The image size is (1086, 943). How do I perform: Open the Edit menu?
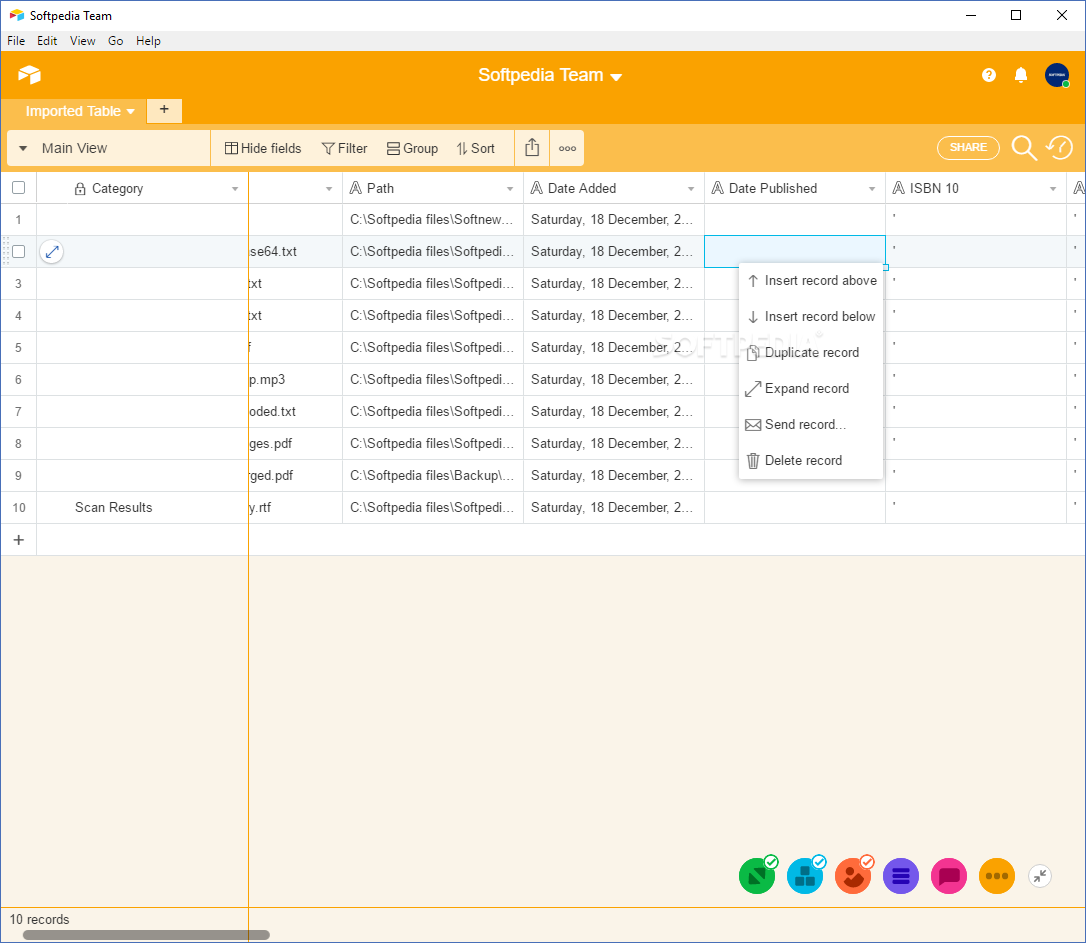[47, 41]
